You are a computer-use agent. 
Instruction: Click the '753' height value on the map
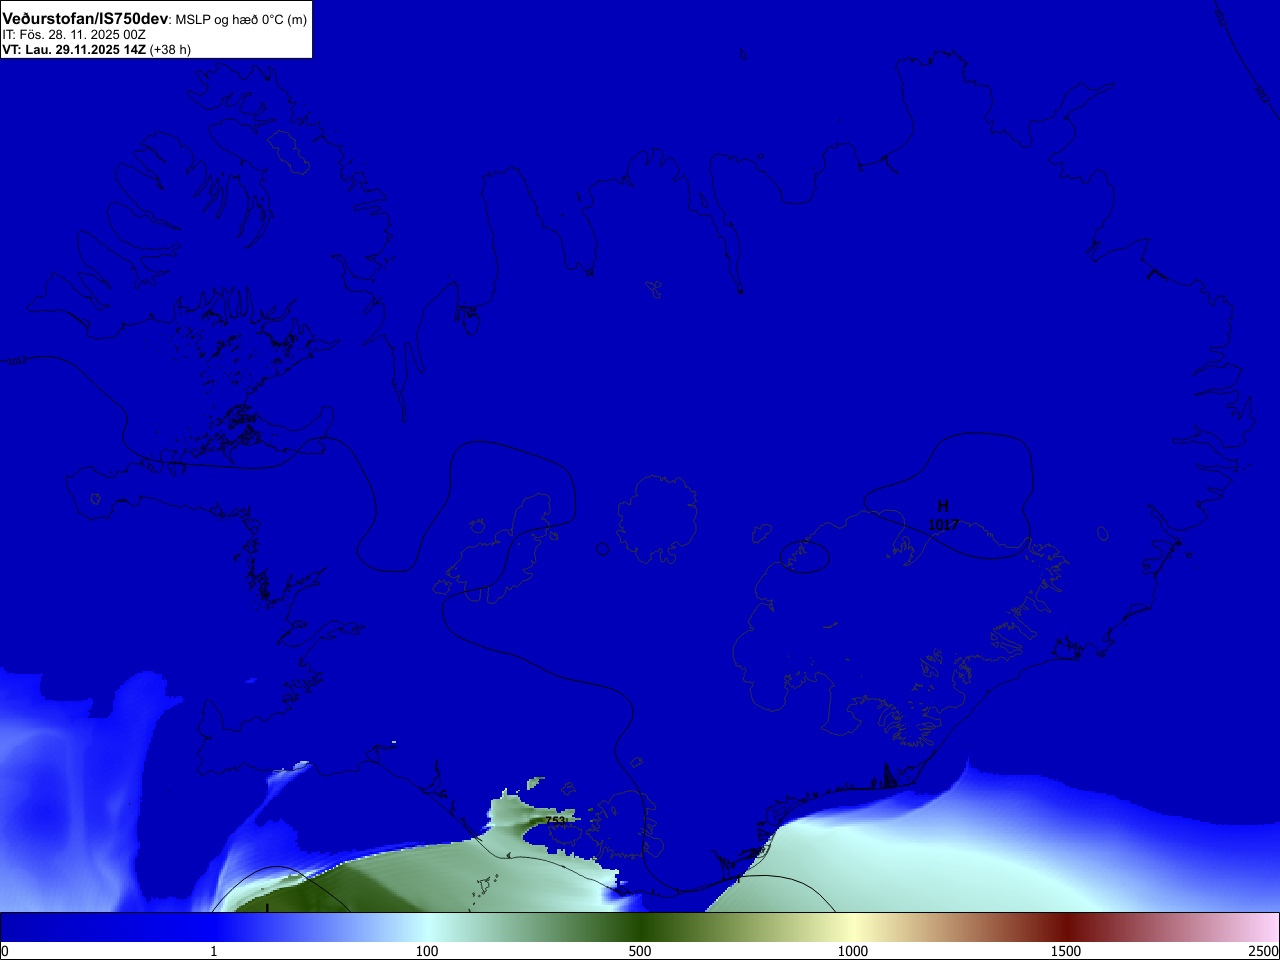tap(556, 821)
